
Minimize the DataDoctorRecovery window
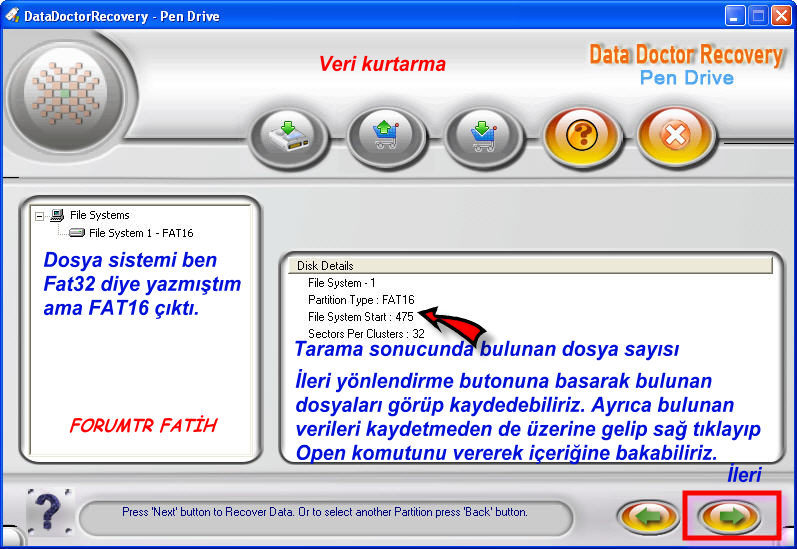pos(734,16)
